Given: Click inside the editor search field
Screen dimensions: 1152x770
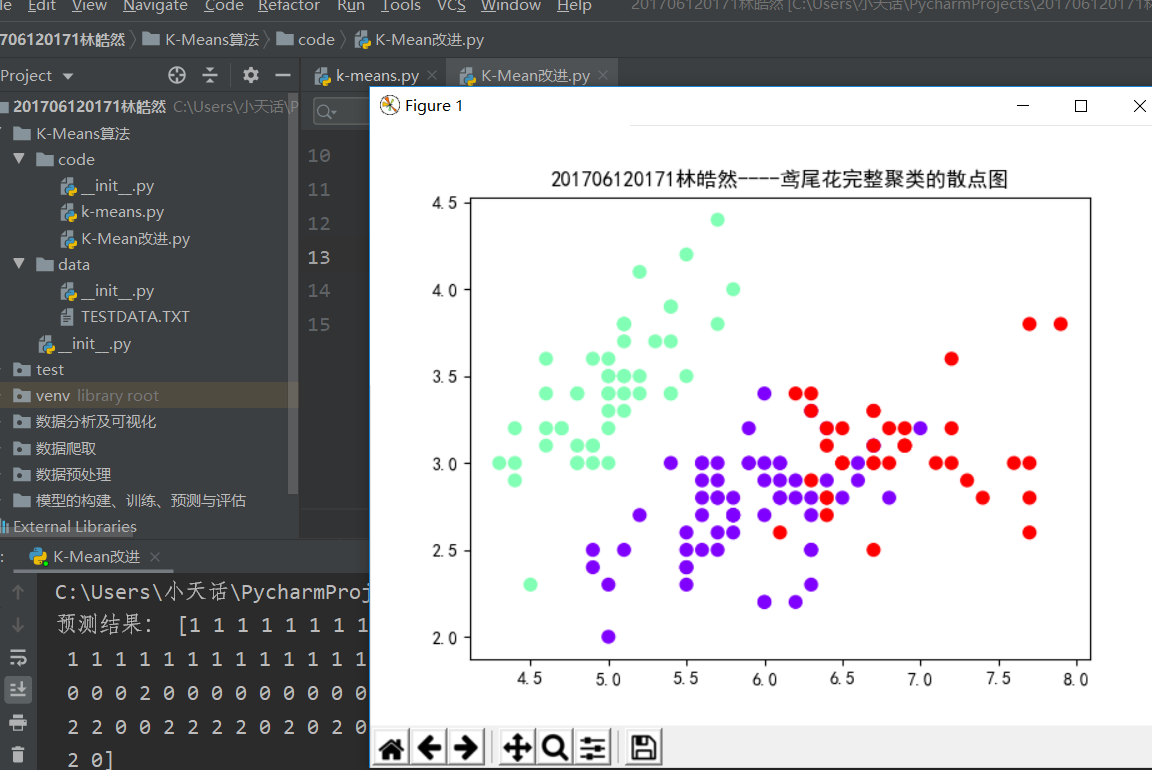Looking at the screenshot, I should coord(353,112).
